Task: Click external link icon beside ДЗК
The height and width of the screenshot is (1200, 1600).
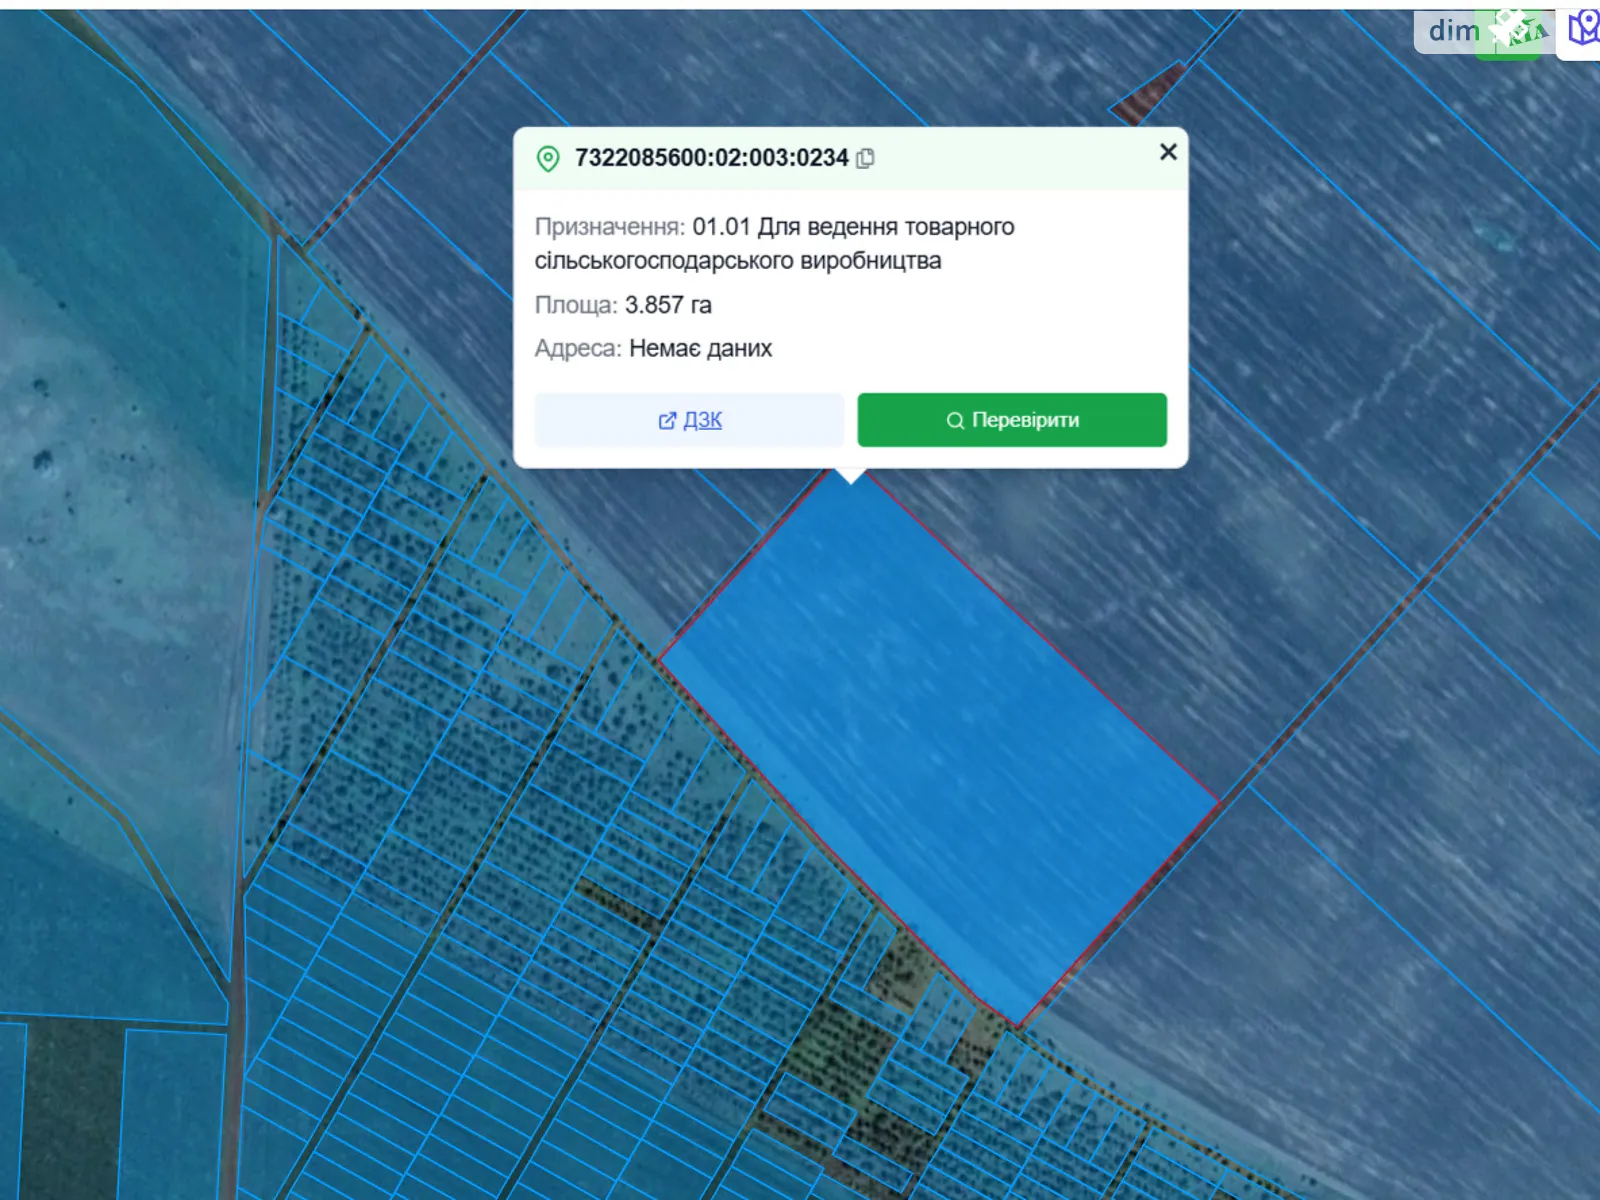Action: click(667, 421)
